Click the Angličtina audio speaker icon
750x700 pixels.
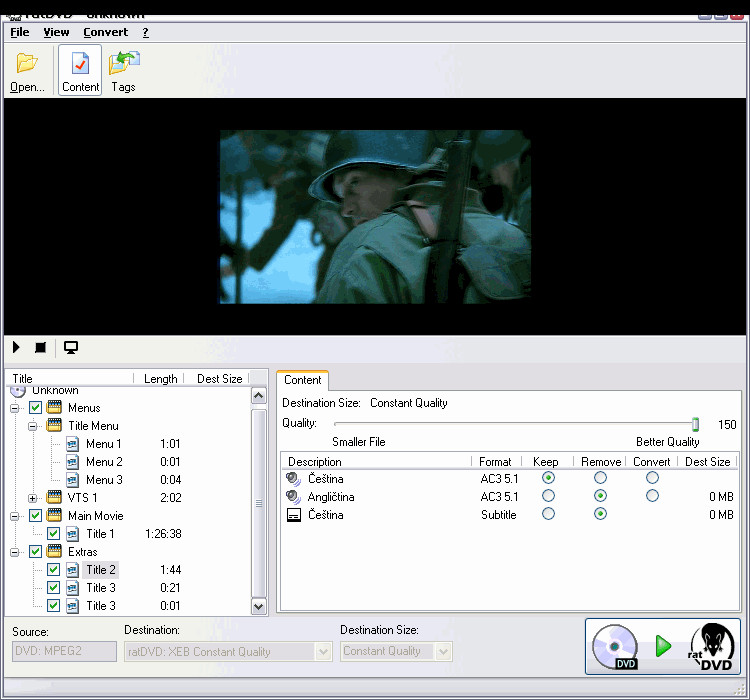[293, 497]
